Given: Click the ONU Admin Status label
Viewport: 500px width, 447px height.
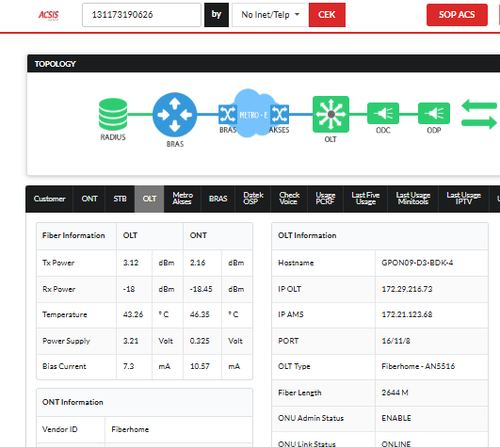Looking at the screenshot, I should [x=311, y=418].
